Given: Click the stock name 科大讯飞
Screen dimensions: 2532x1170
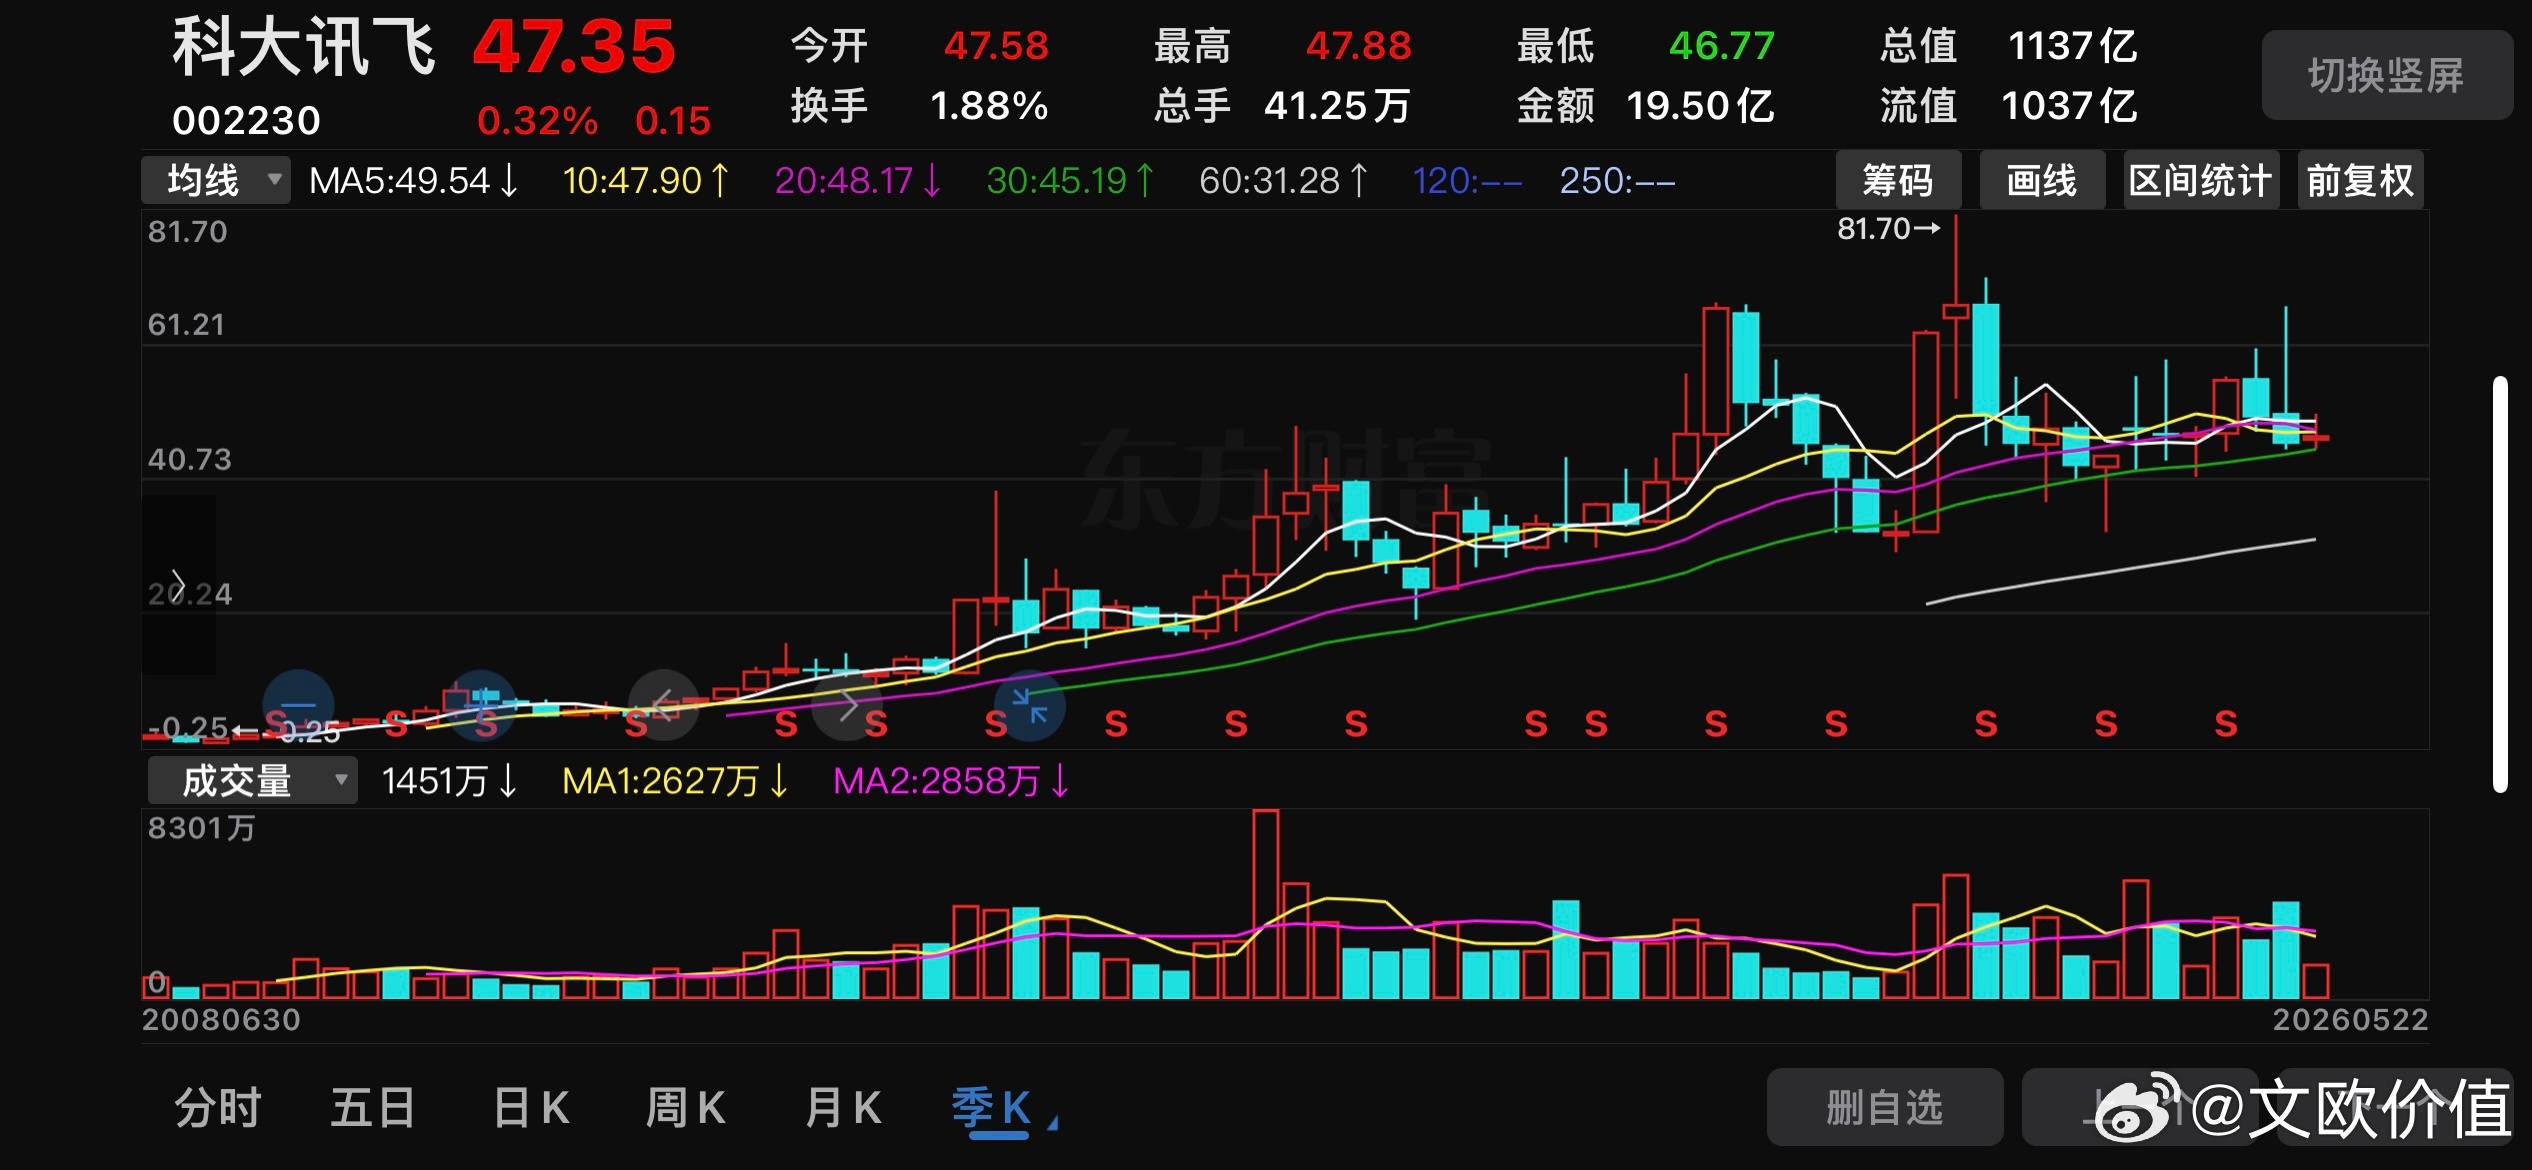Looking at the screenshot, I should [x=304, y=47].
